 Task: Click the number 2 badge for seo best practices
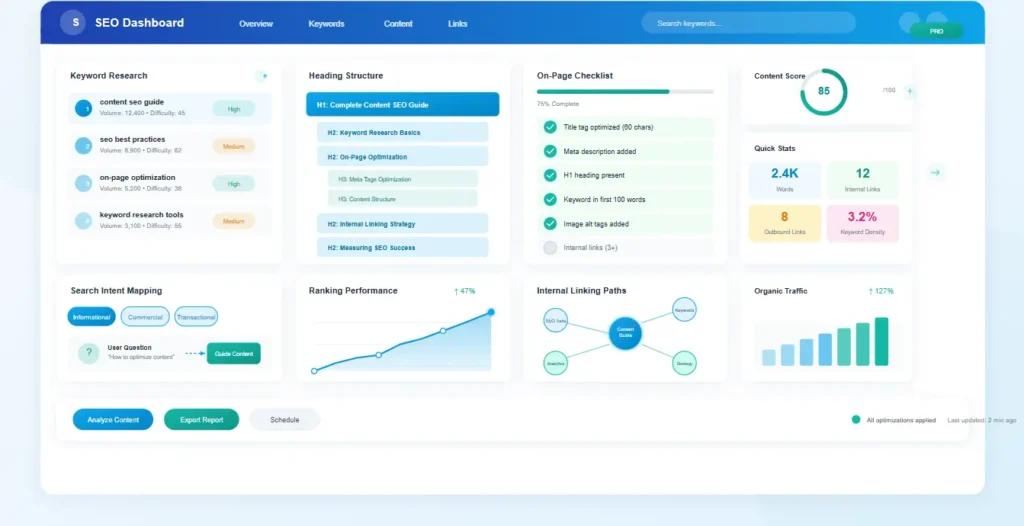[84, 145]
